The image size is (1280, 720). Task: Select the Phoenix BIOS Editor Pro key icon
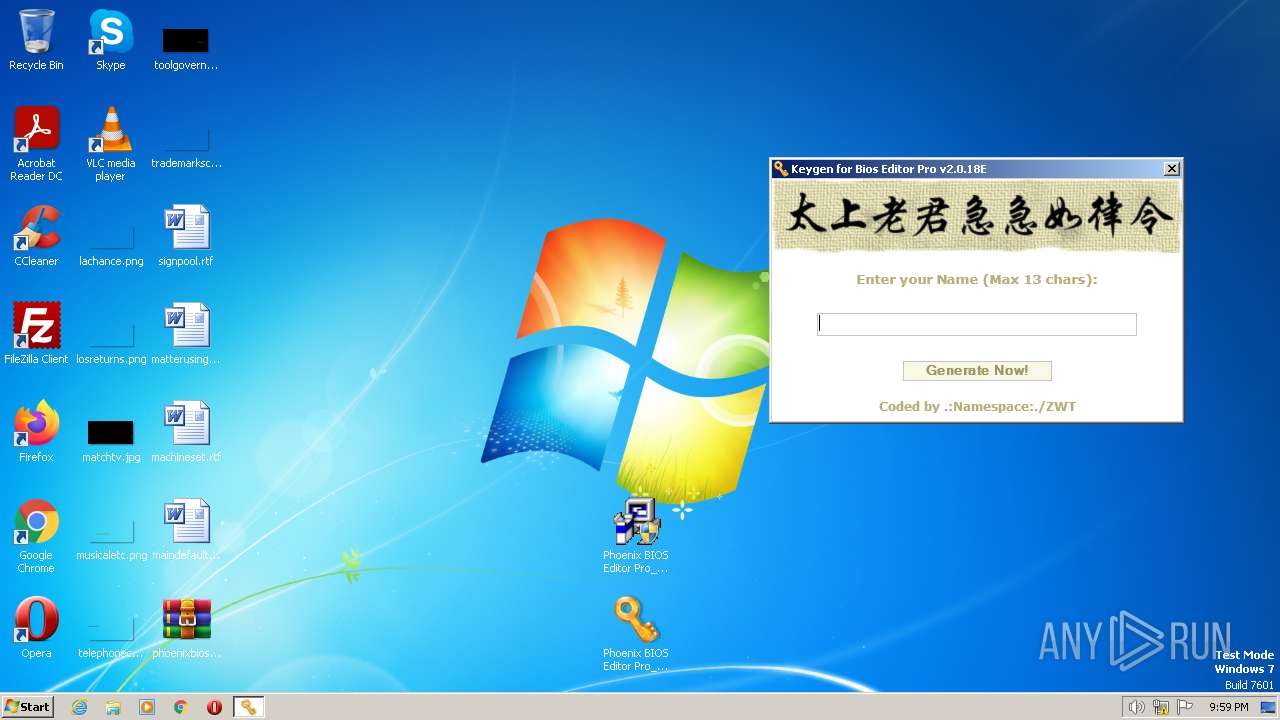pos(636,633)
